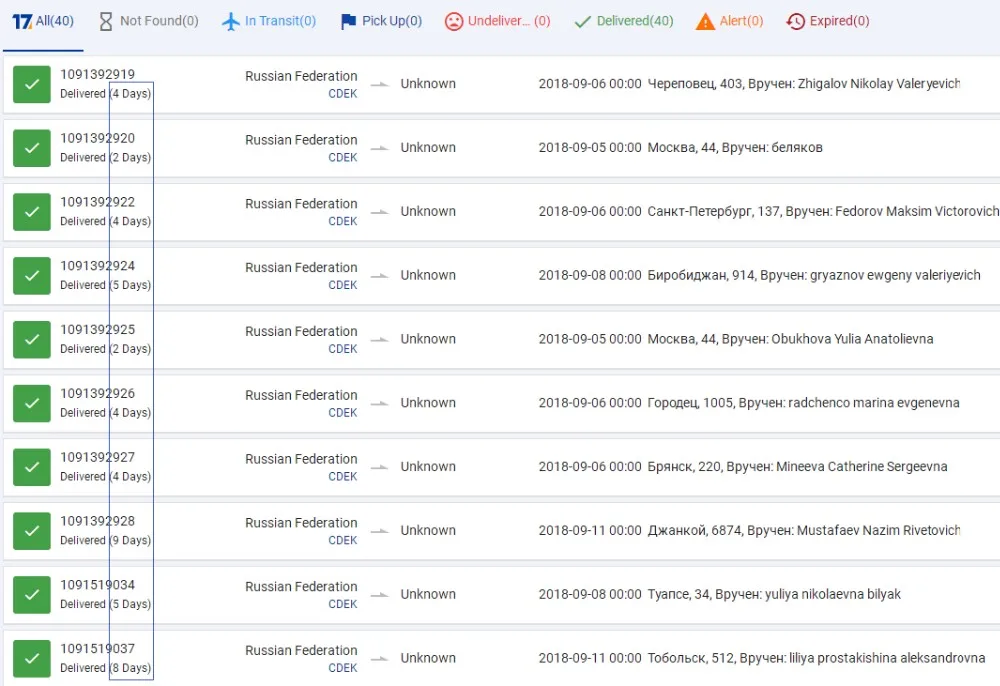
Task: Click the hourglass Not Found icon
Action: point(106,22)
